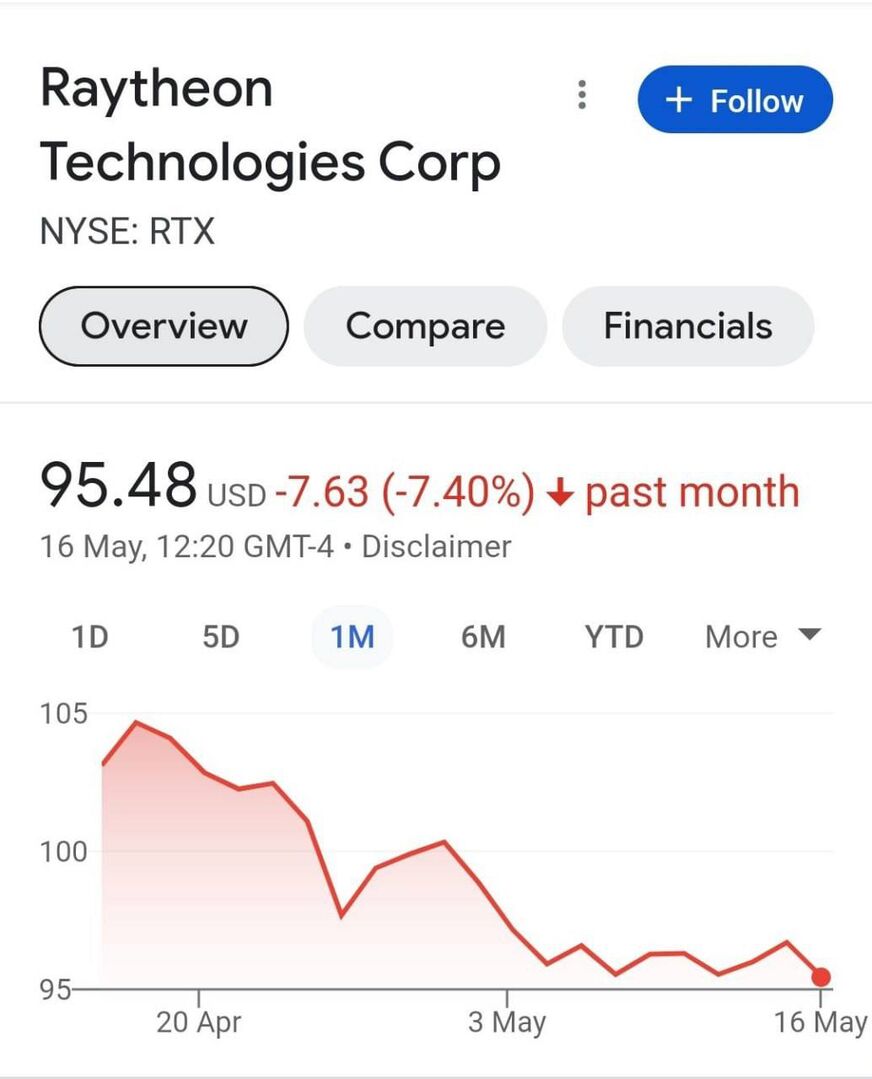Click the NYSE: RTX ticker label
This screenshot has height=1079, width=872.
pyautogui.click(x=127, y=231)
